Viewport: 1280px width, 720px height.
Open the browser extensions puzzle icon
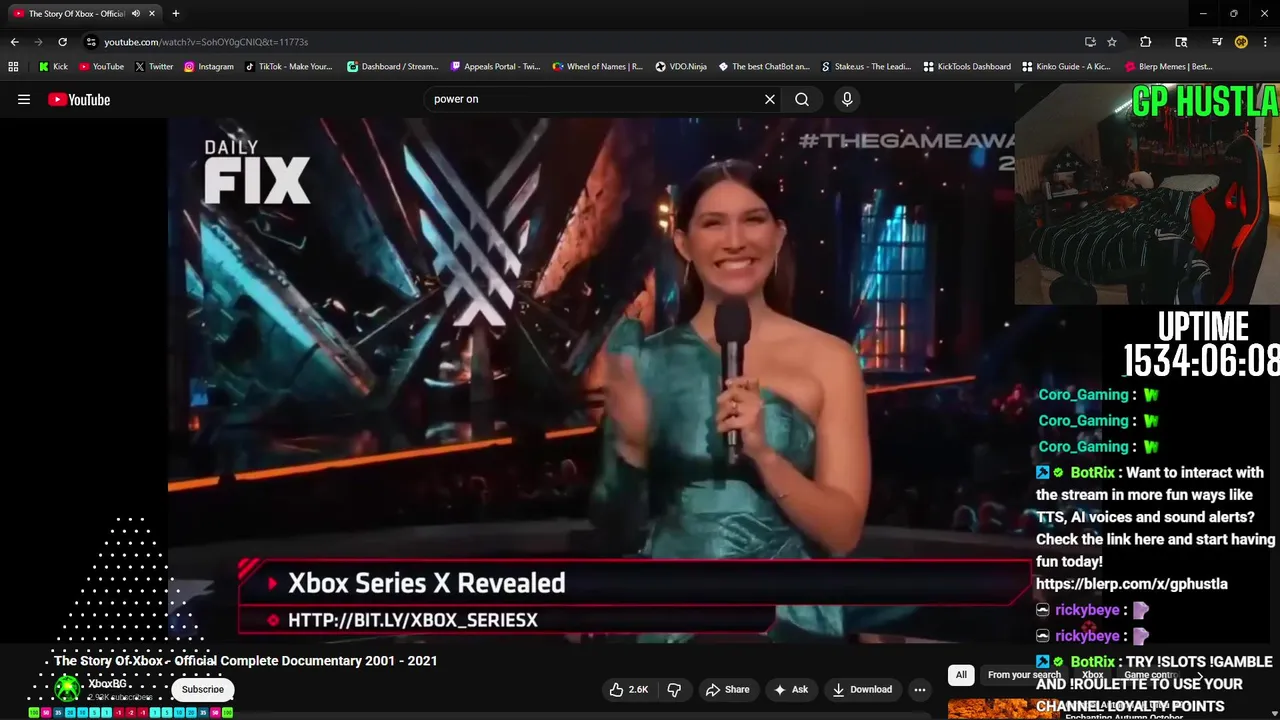[x=1146, y=42]
